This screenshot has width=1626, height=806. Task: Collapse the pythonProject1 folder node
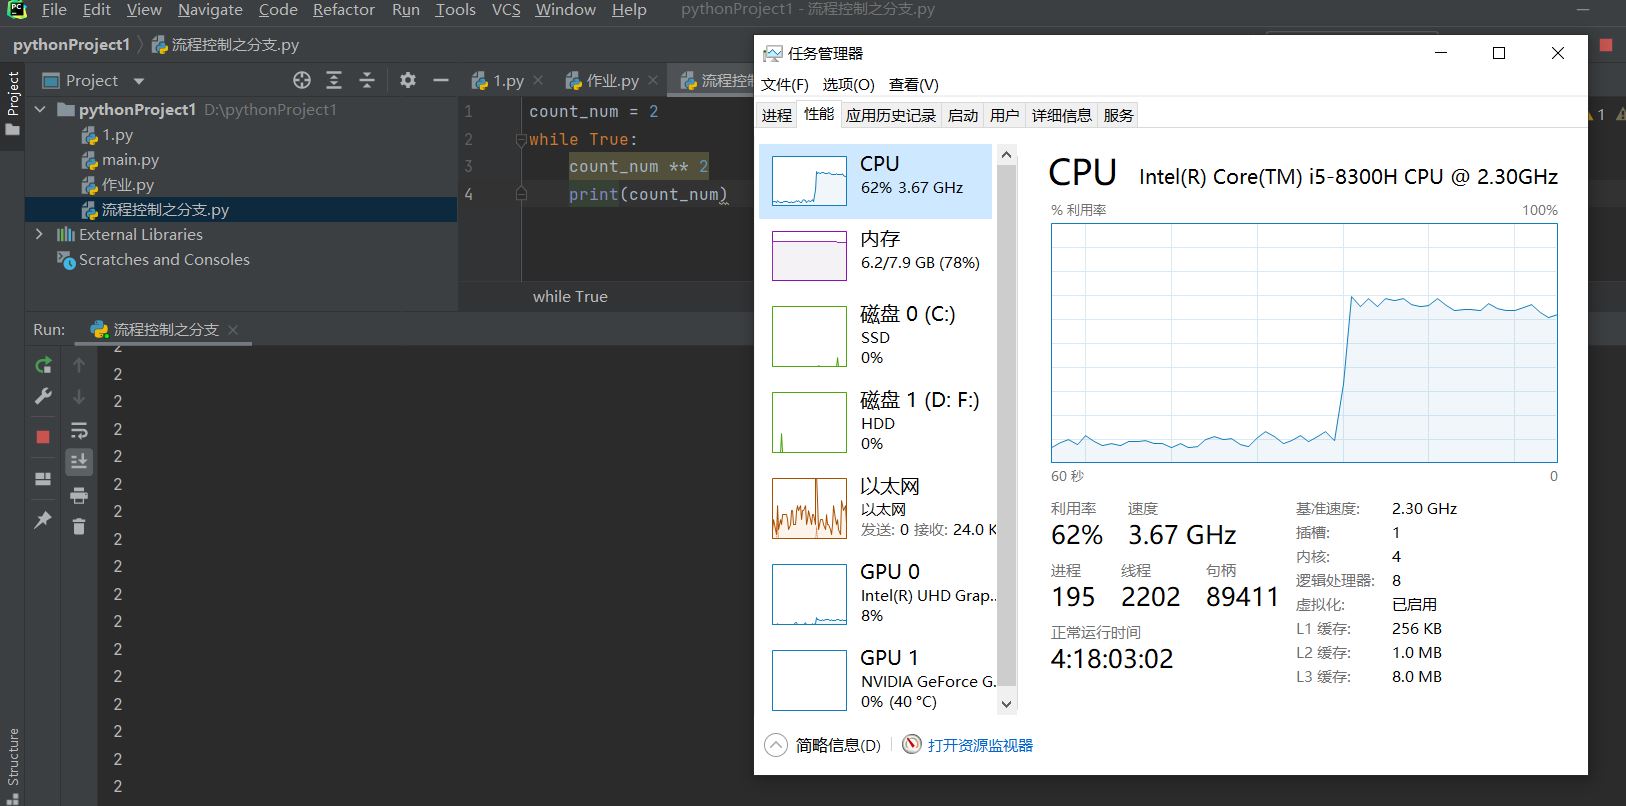click(40, 109)
